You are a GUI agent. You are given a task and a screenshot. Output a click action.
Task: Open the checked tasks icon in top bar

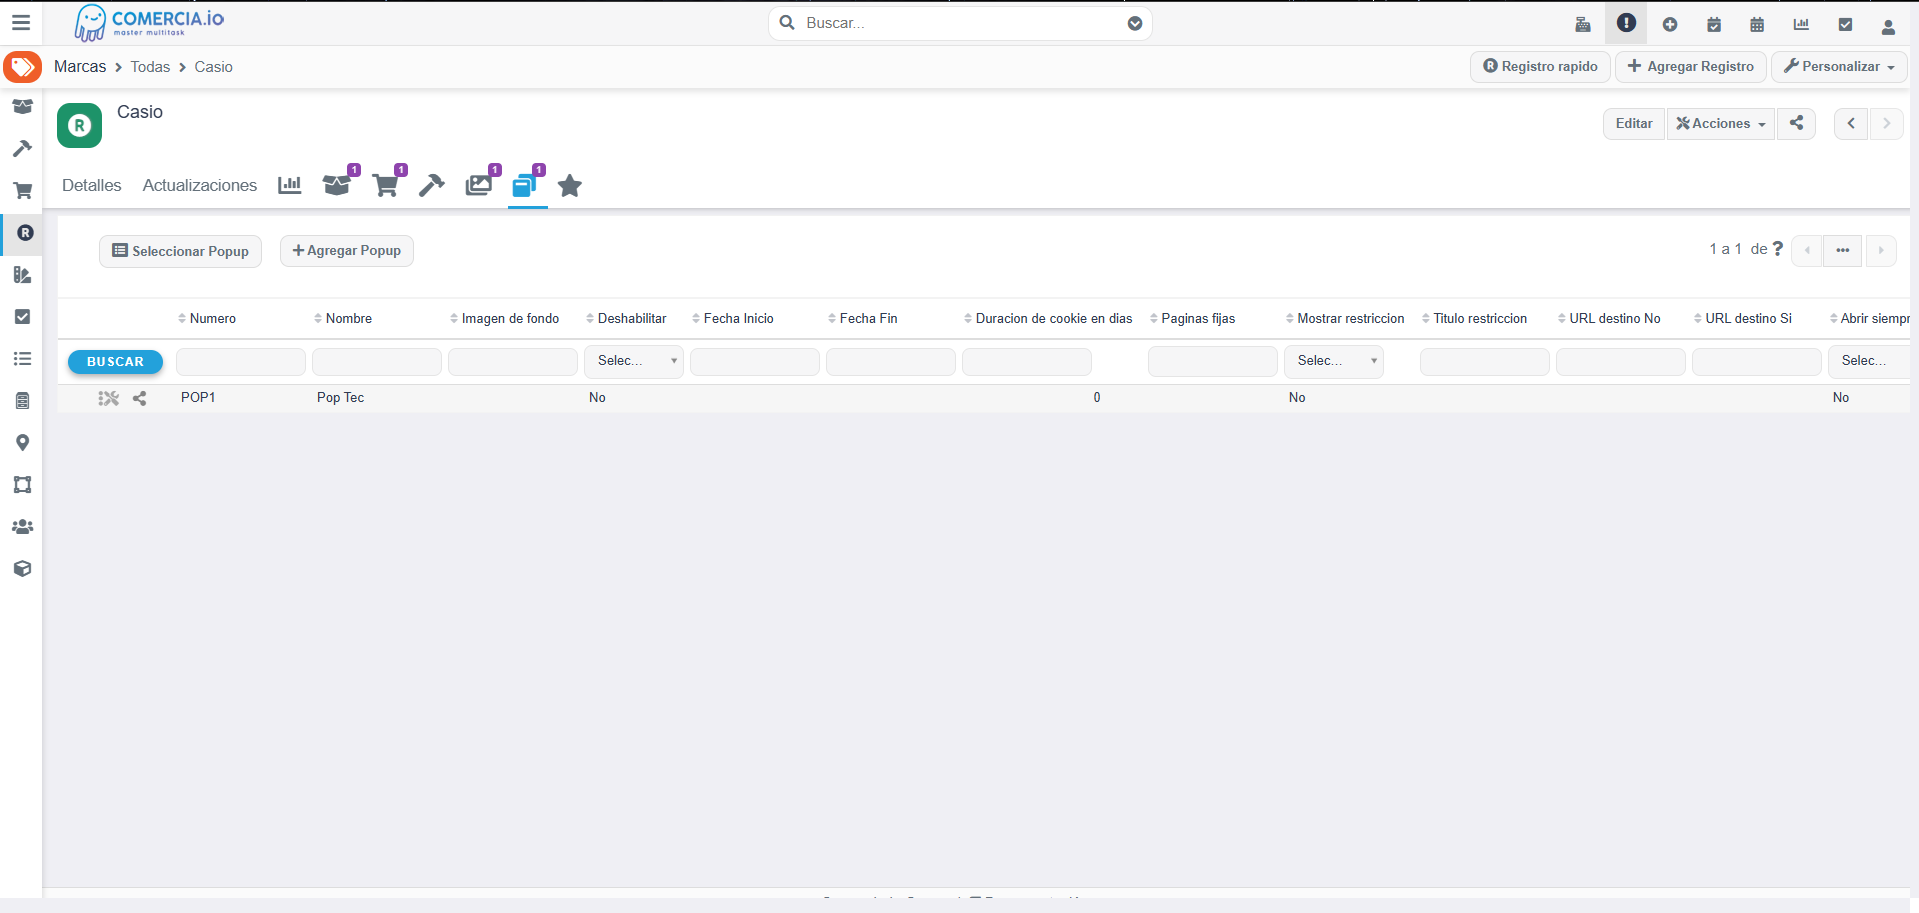1845,24
